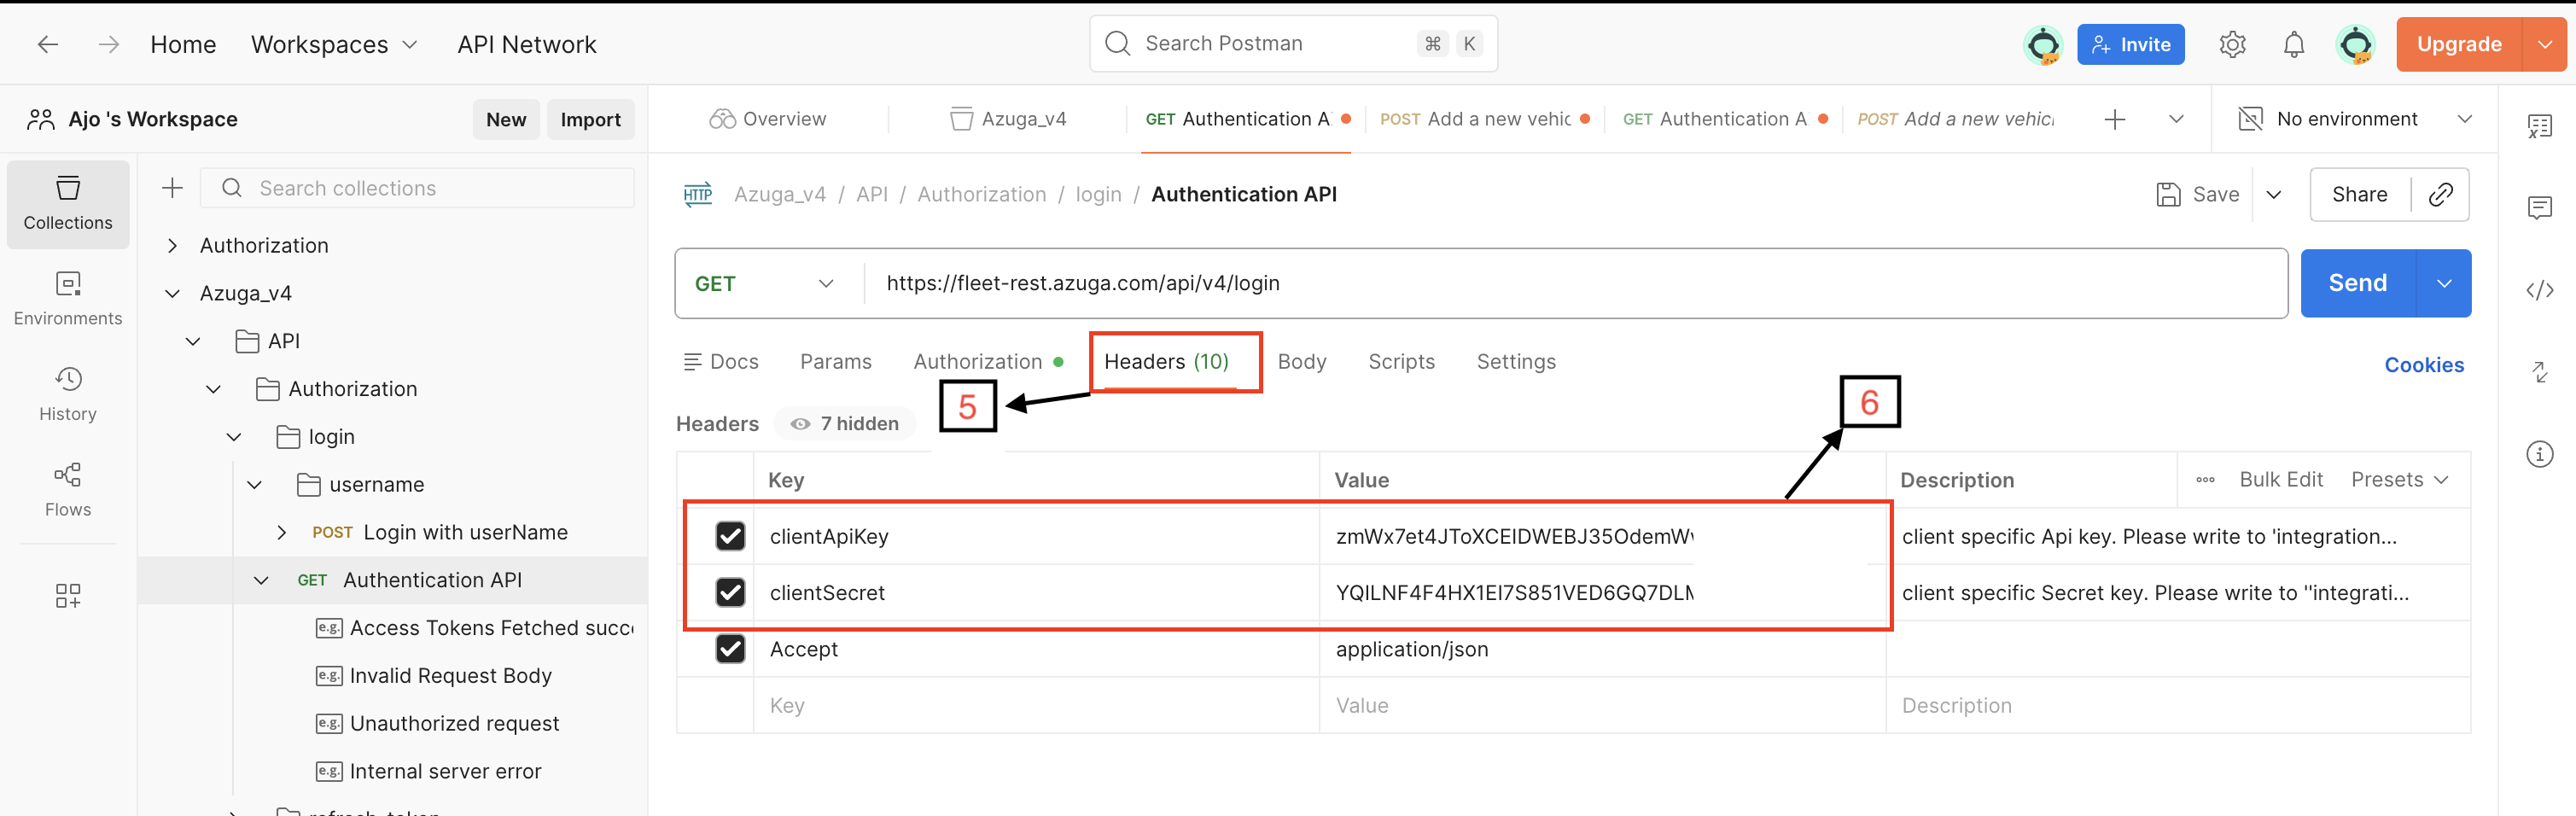
Task: Go forward with the right arrow icon
Action: 109,44
